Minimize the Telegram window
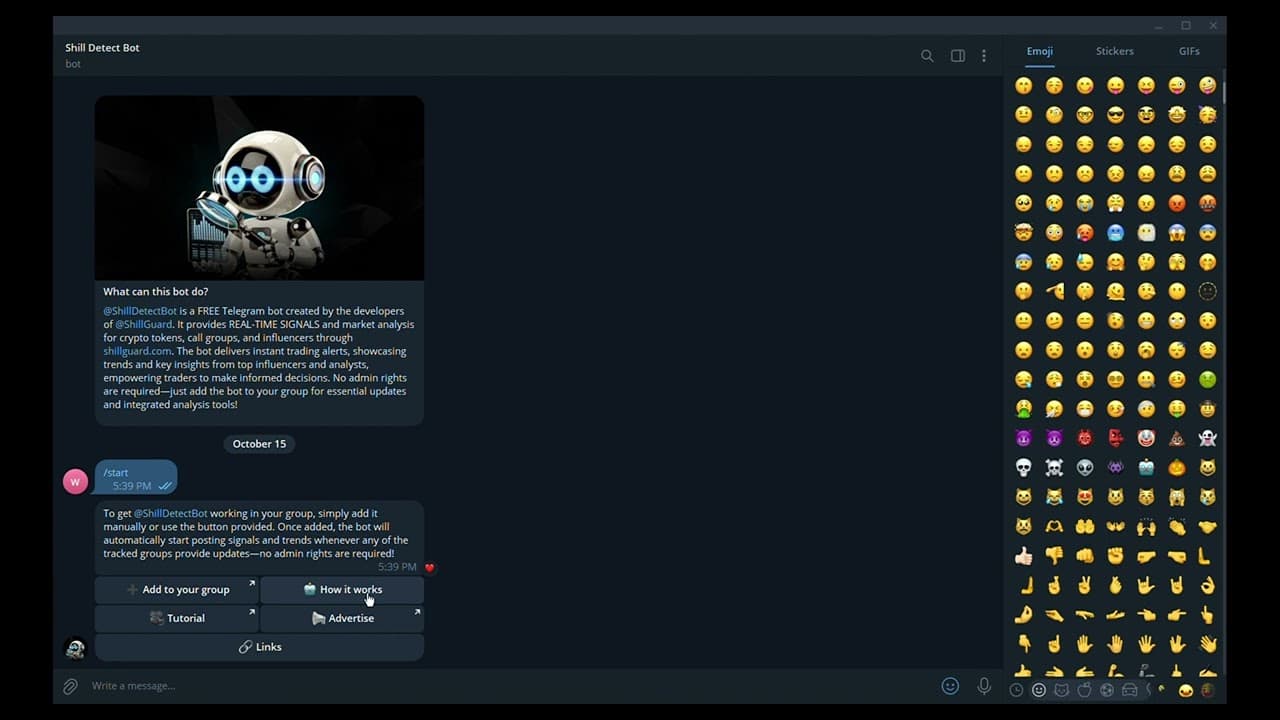Image resolution: width=1280 pixels, height=720 pixels. (x=1159, y=26)
